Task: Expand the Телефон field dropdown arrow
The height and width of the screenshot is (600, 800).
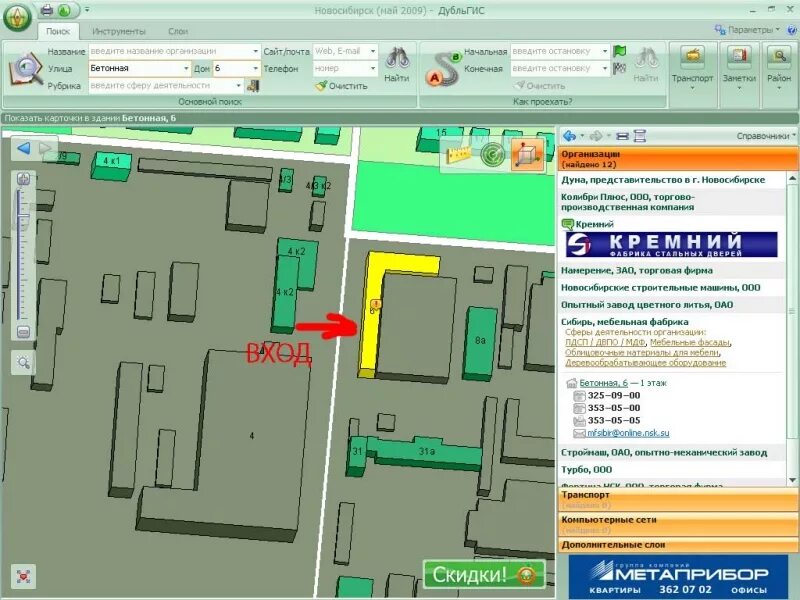Action: (x=373, y=68)
